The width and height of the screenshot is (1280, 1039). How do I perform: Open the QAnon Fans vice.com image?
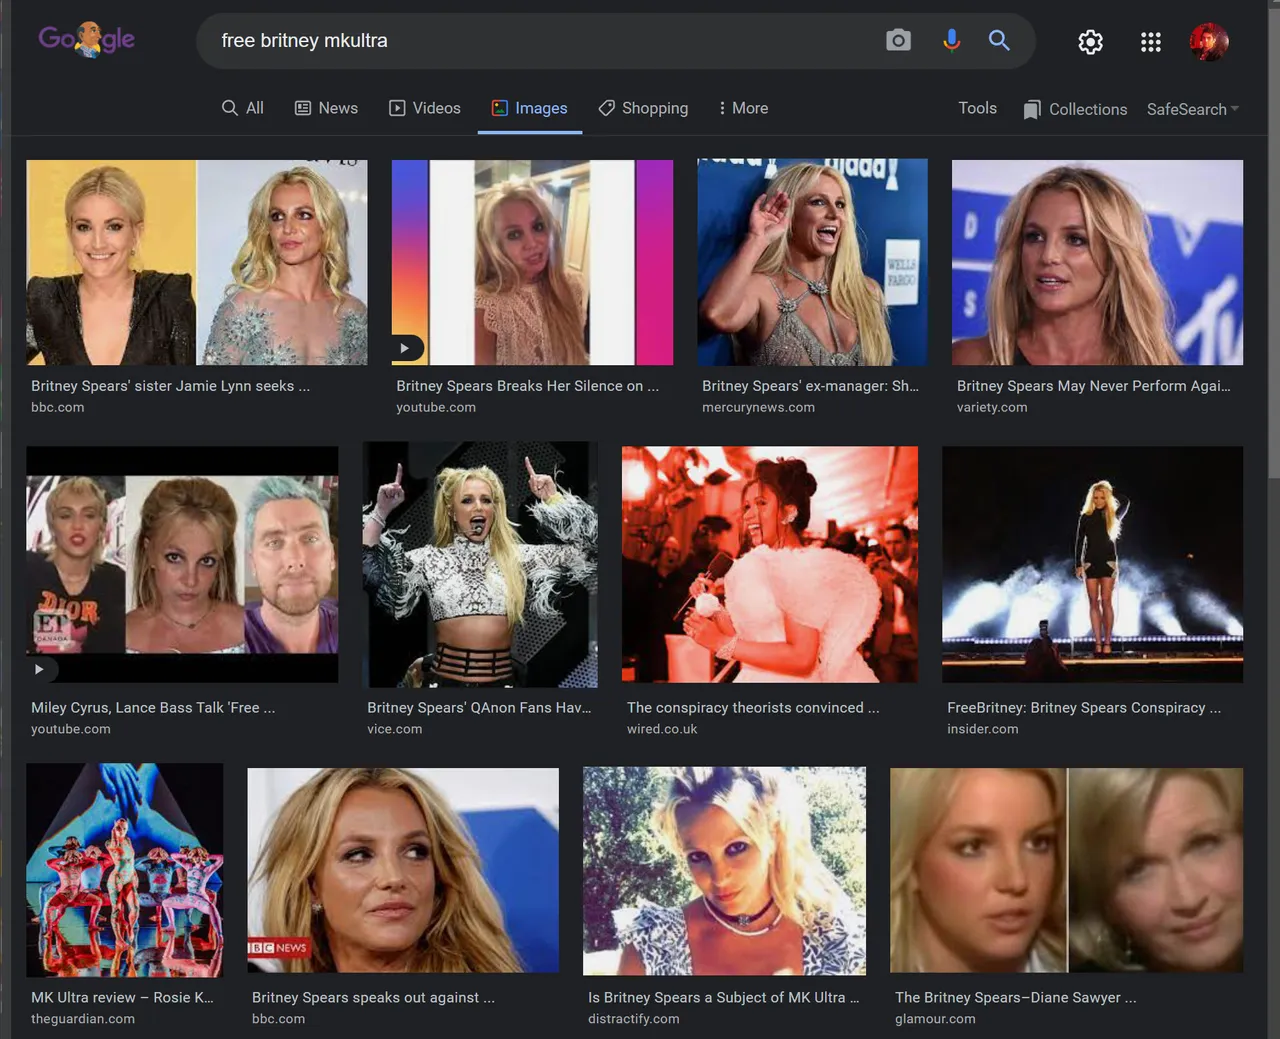pyautogui.click(x=480, y=565)
